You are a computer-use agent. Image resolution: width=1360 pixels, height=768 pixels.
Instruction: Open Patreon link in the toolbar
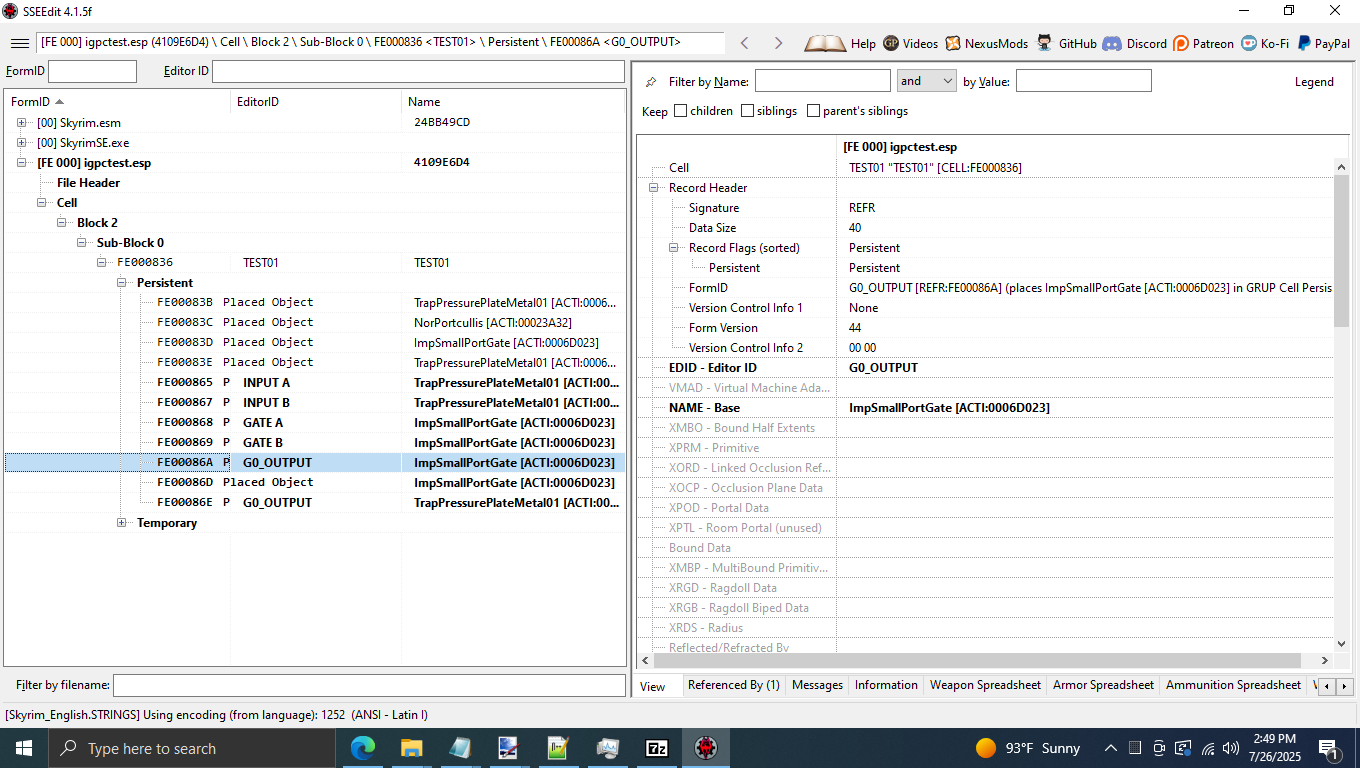[1203, 43]
